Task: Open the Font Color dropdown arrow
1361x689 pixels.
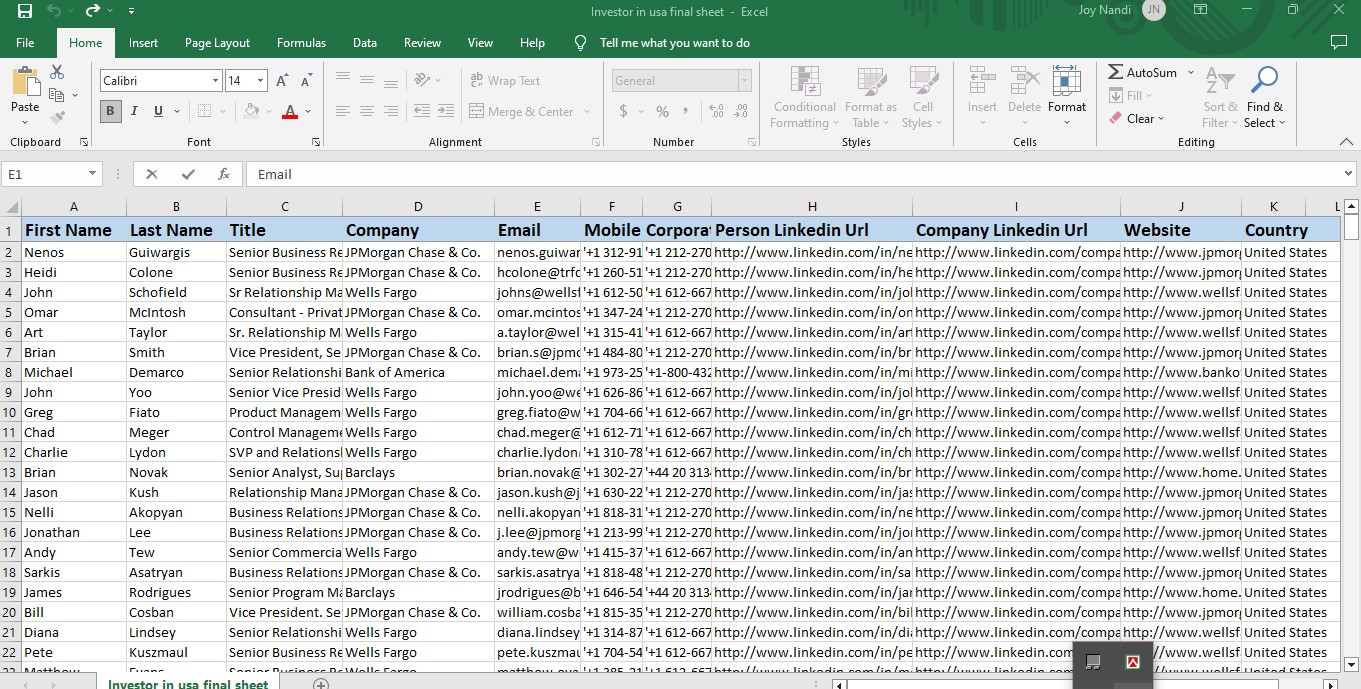Action: pos(306,111)
